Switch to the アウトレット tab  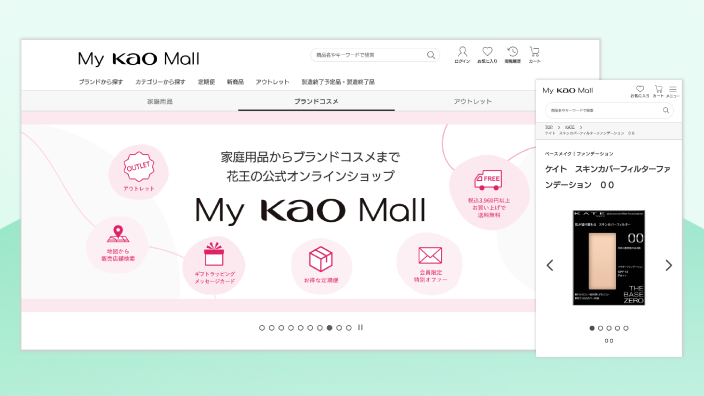coord(473,101)
